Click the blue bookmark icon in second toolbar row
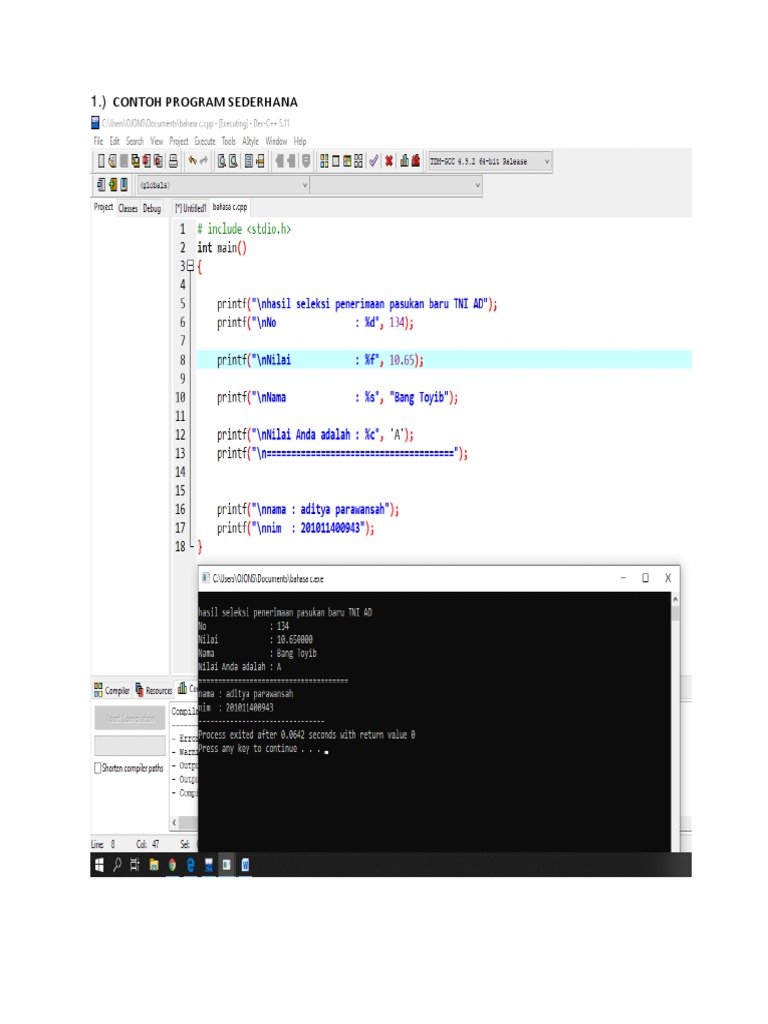Viewport: 768px width, 1024px height. pyautogui.click(x=124, y=185)
